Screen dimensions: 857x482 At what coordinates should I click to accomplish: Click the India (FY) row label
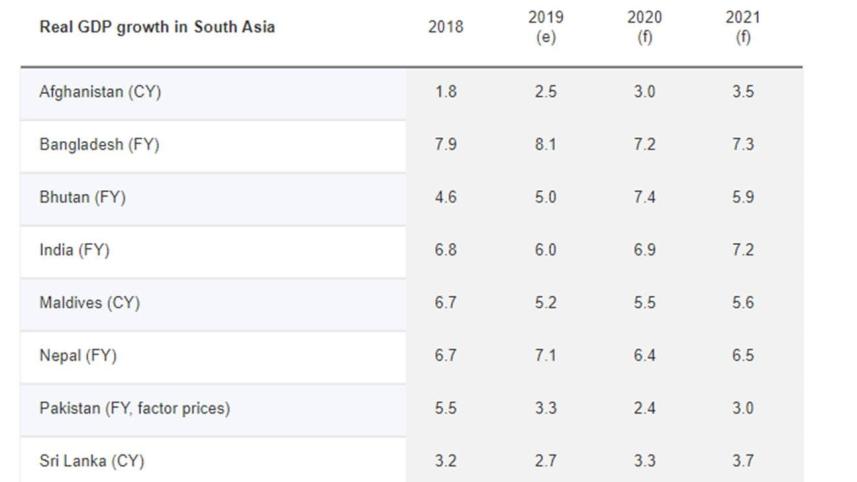74,250
